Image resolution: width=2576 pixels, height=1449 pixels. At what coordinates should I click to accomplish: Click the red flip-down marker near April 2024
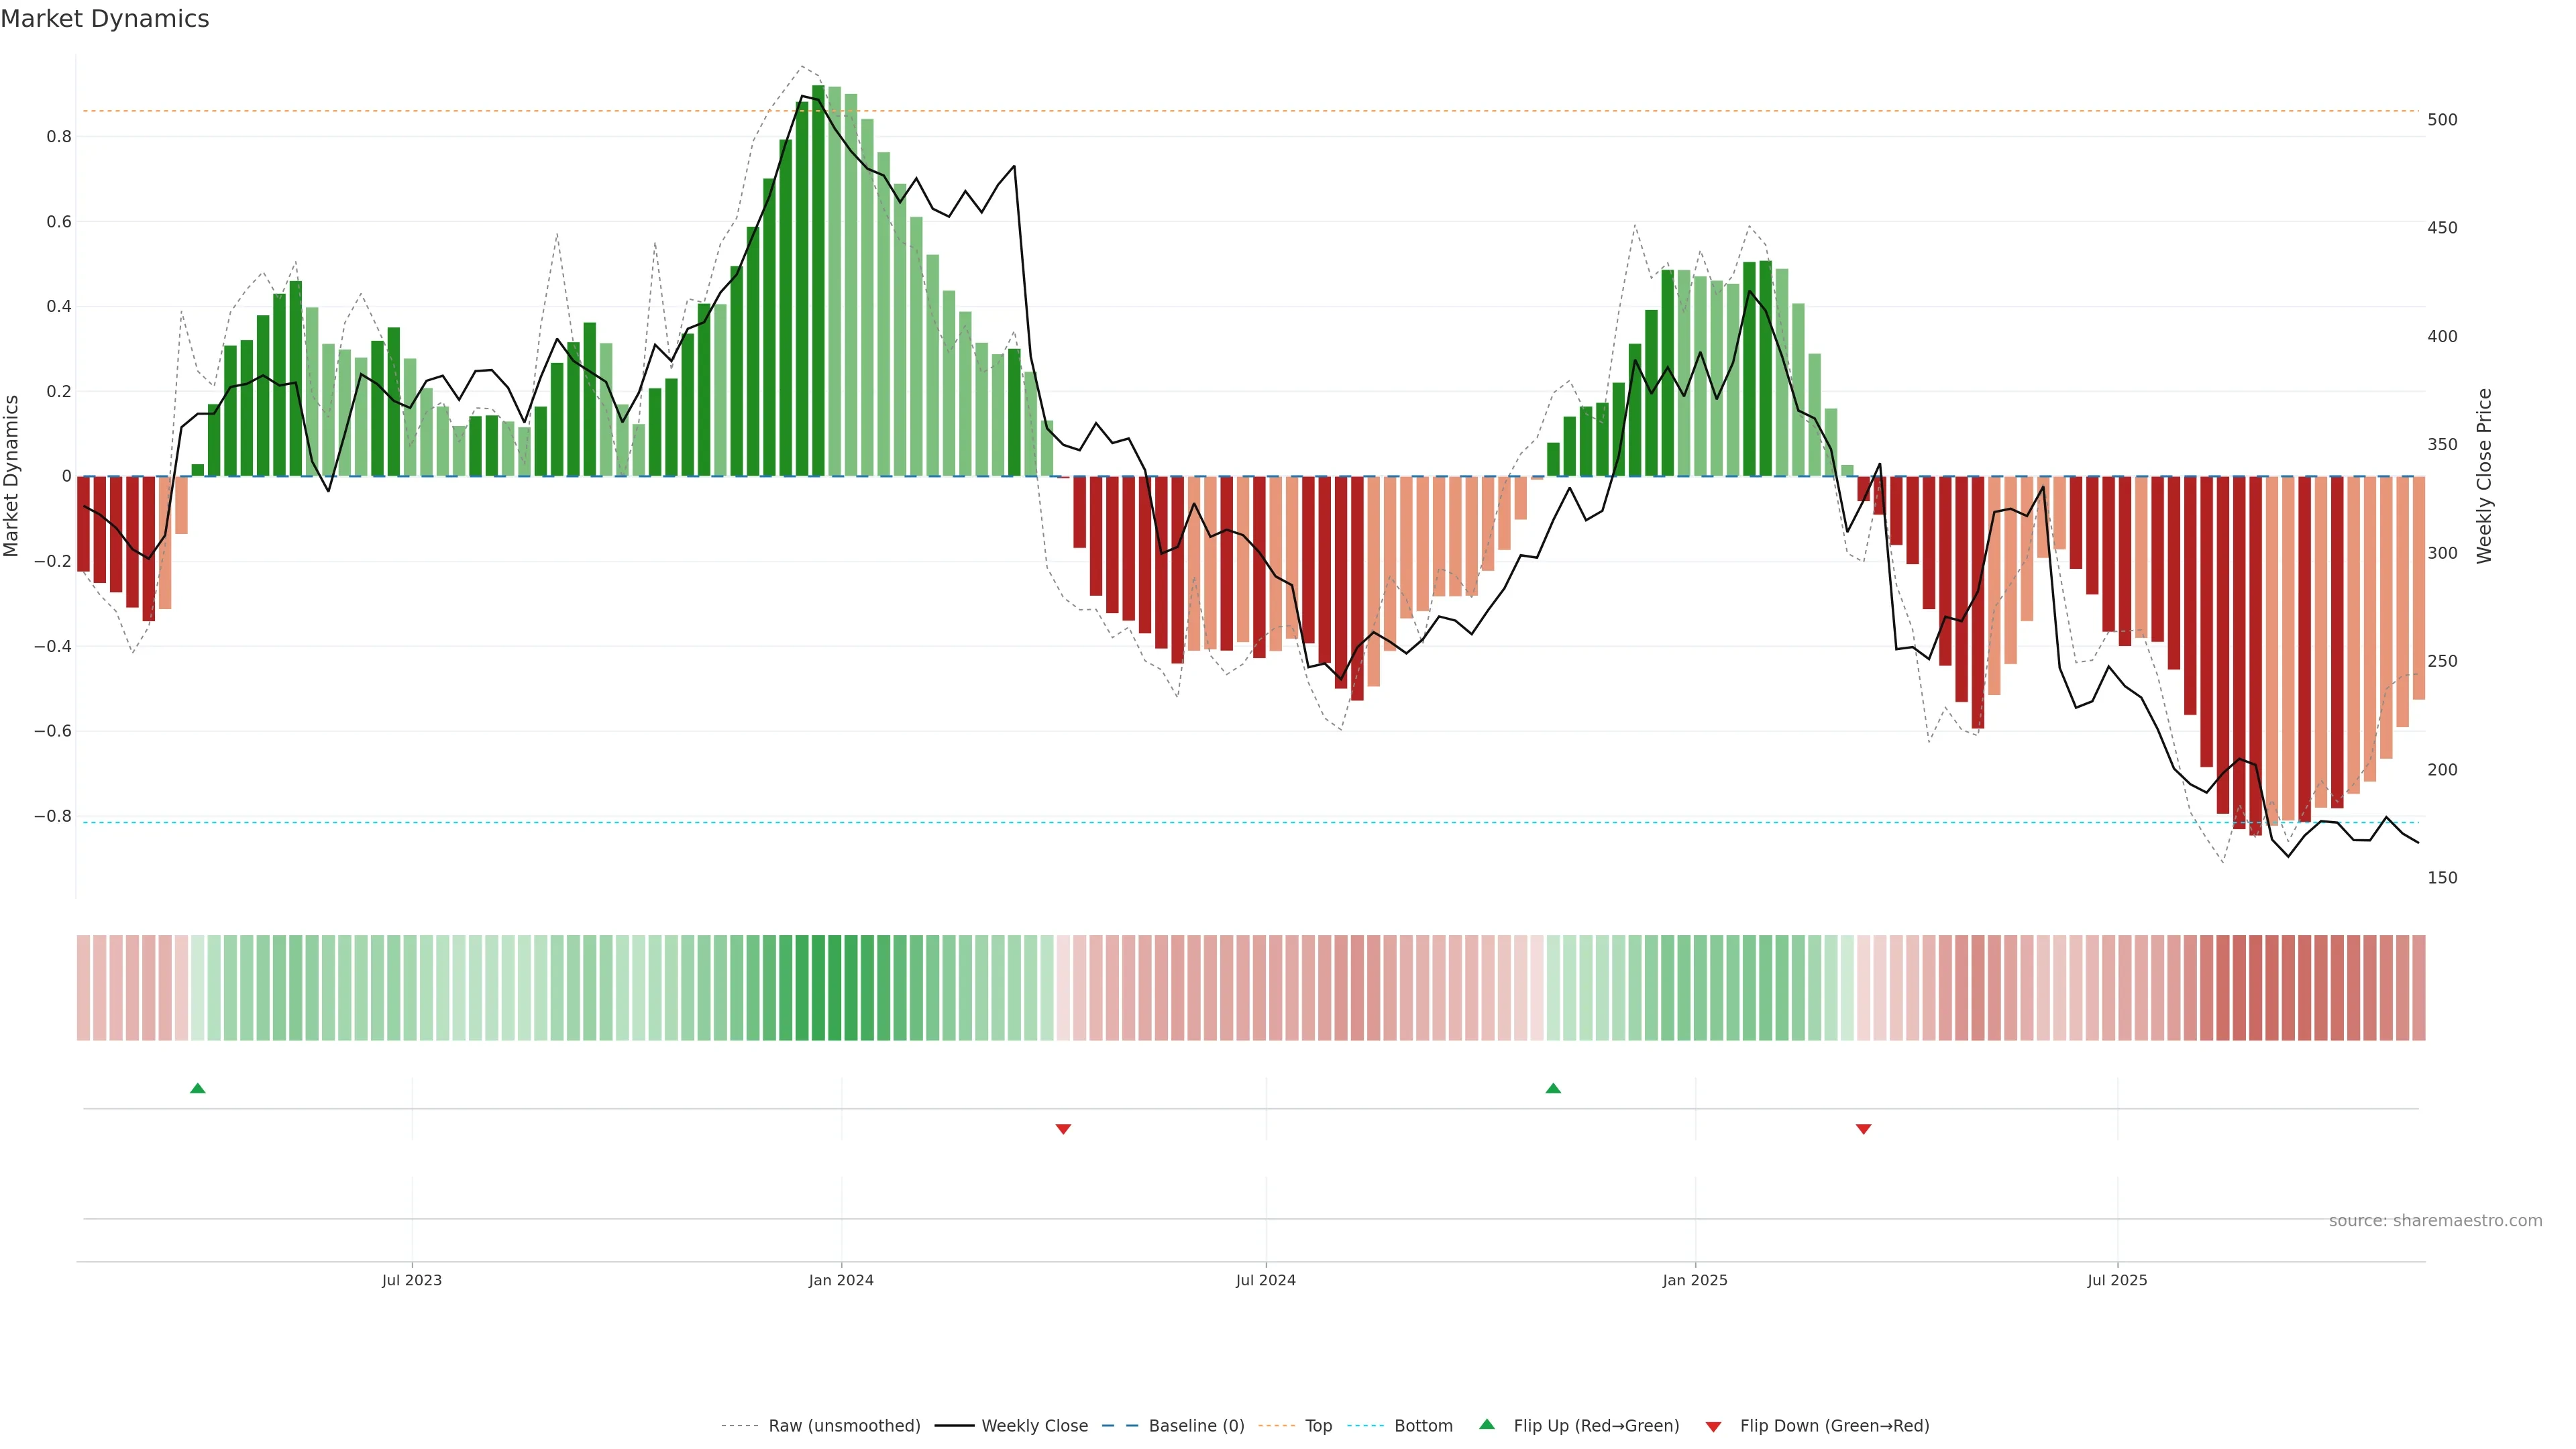click(x=1063, y=1129)
